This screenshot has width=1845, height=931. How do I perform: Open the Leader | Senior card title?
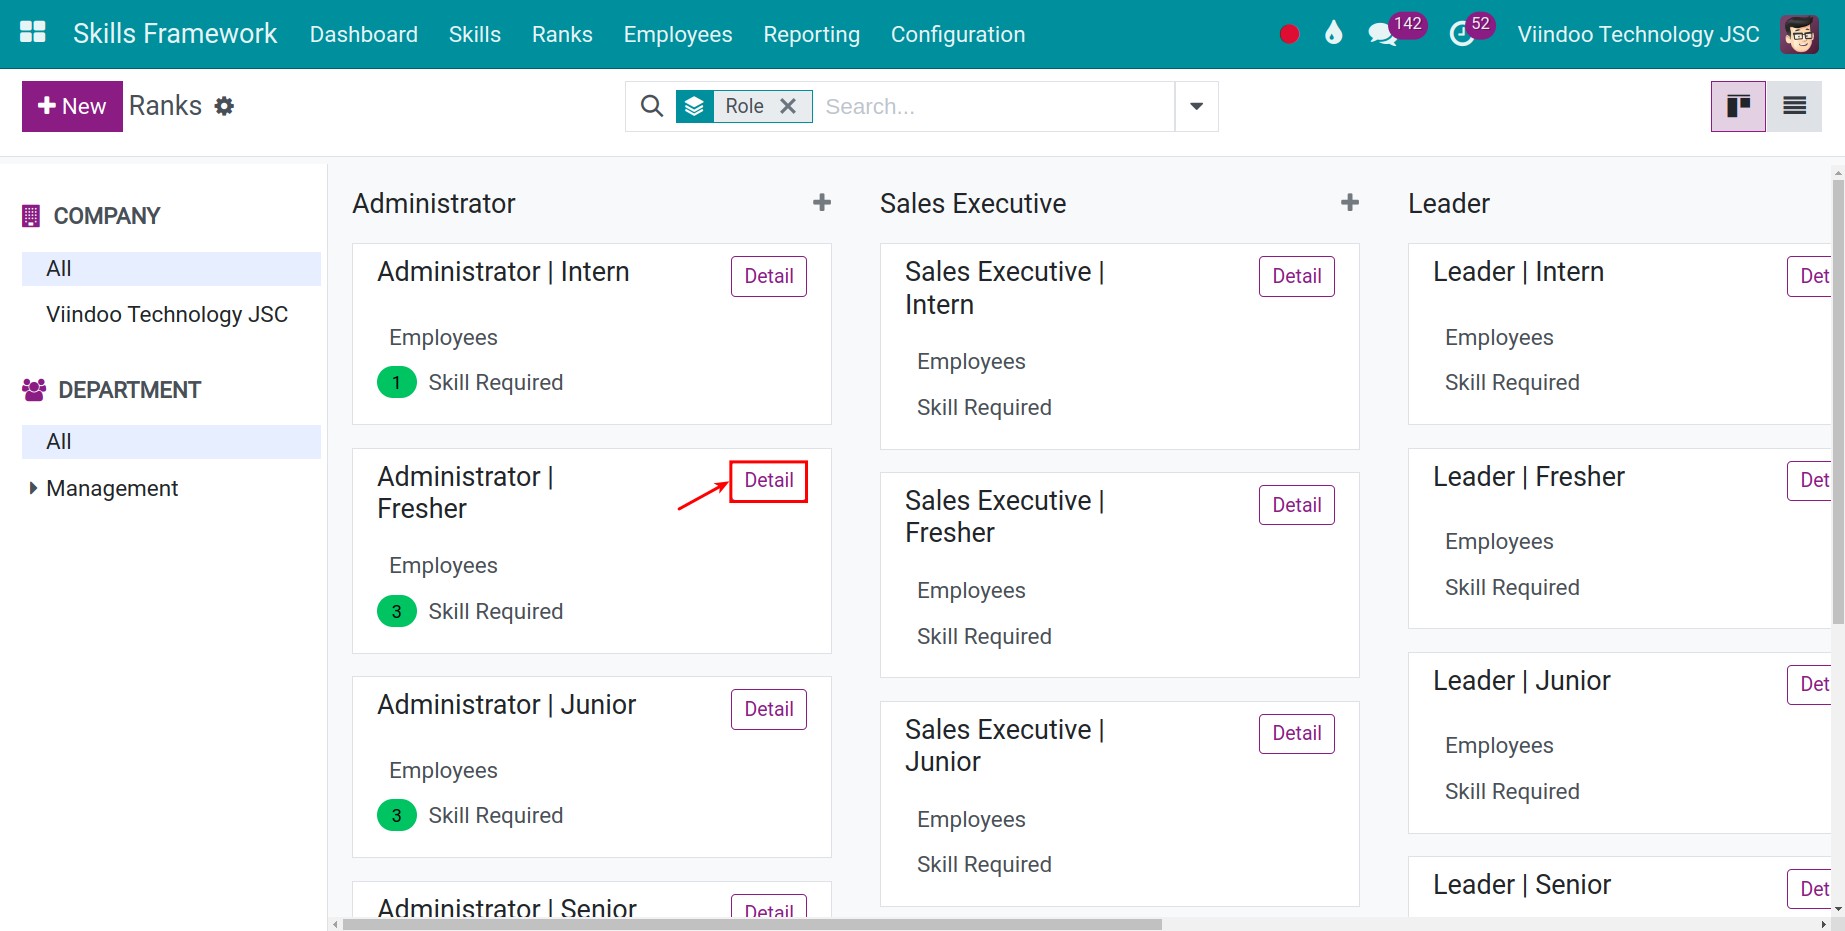[1522, 885]
